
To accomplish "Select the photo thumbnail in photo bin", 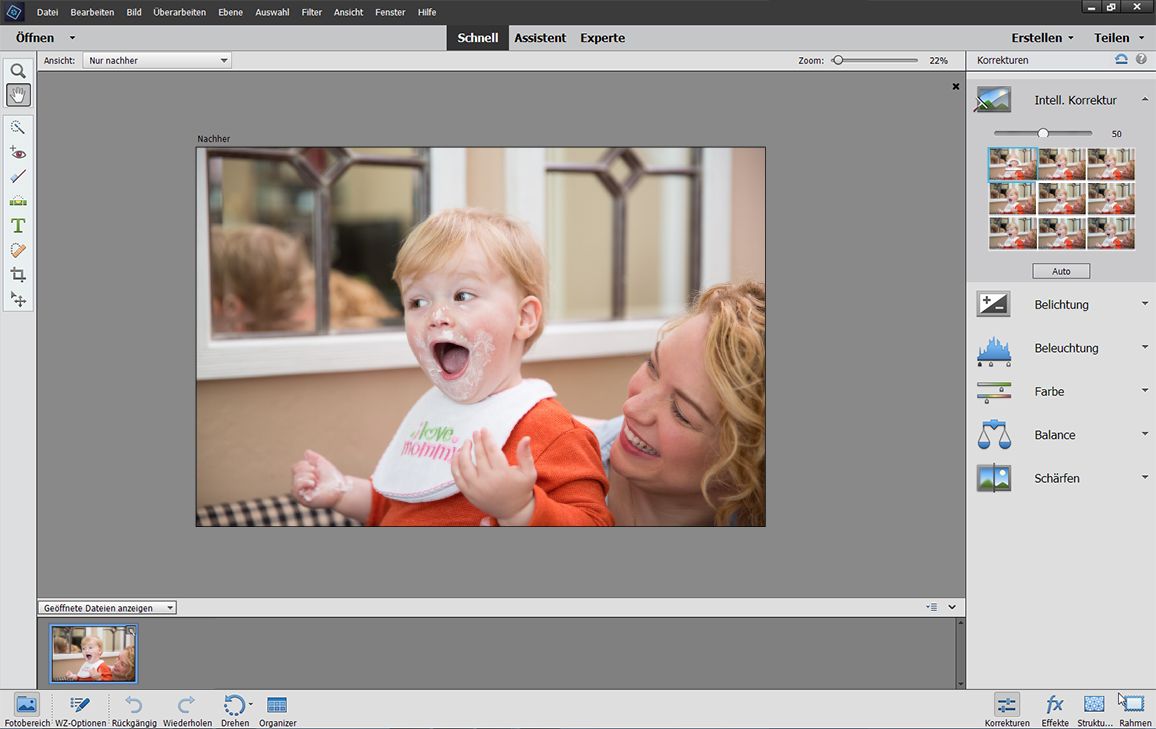I will tap(93, 654).
